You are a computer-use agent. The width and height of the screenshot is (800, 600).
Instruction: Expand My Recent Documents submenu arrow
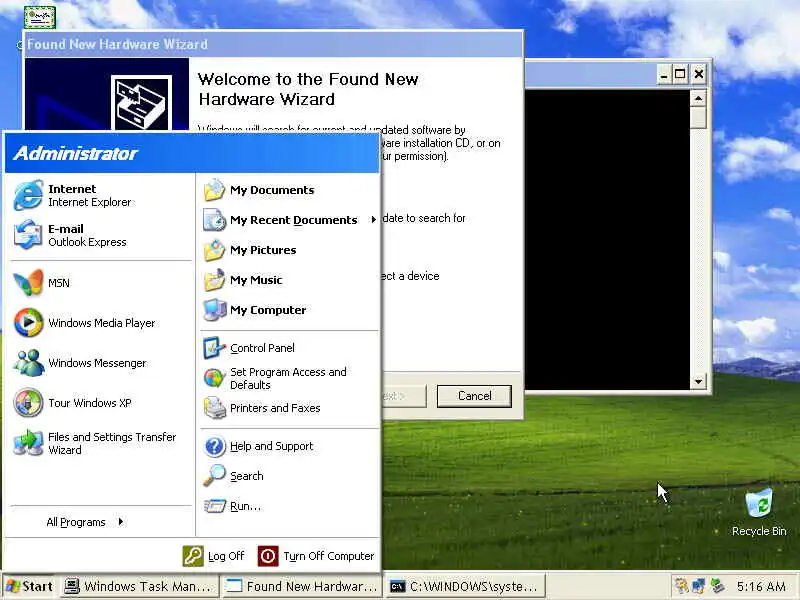coord(373,220)
